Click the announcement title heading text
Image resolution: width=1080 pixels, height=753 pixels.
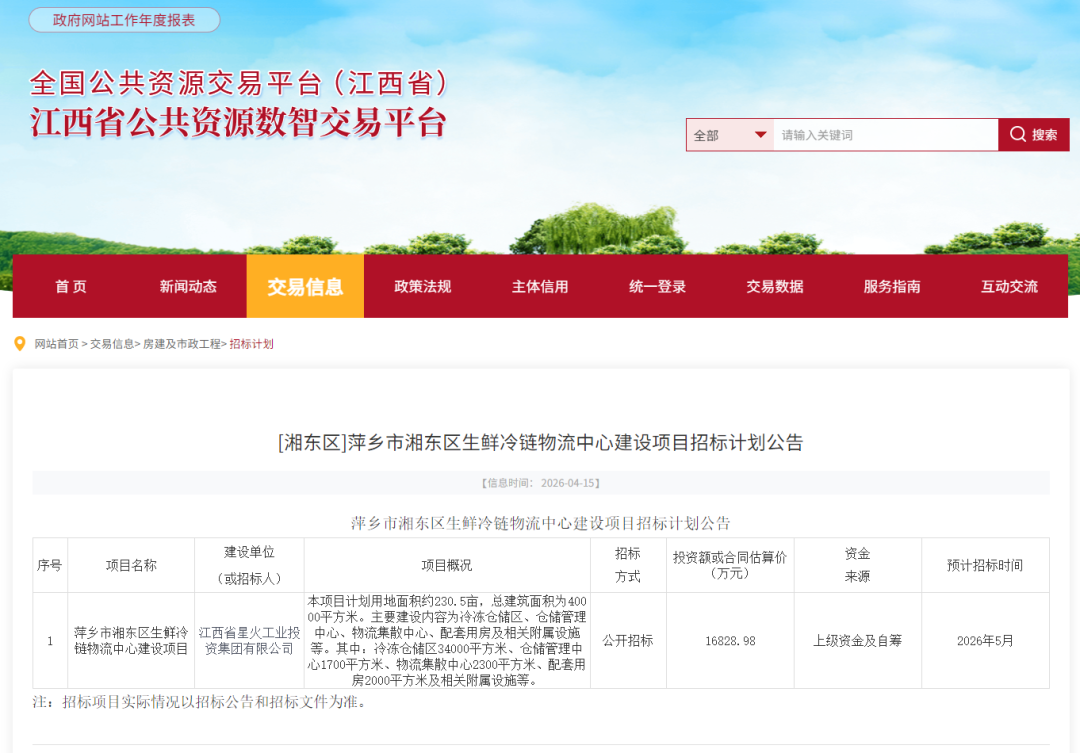541,442
